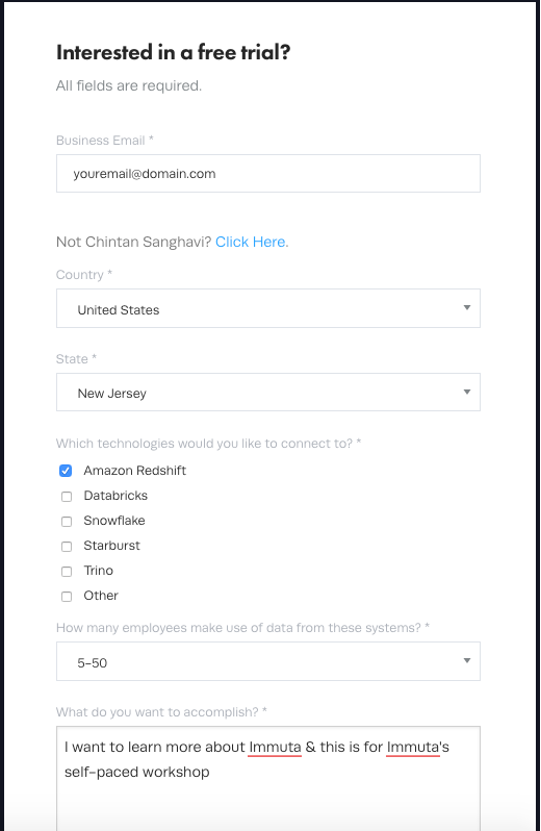This screenshot has width=541, height=831.
Task: Click the Snowflake label text
Action: (x=114, y=520)
